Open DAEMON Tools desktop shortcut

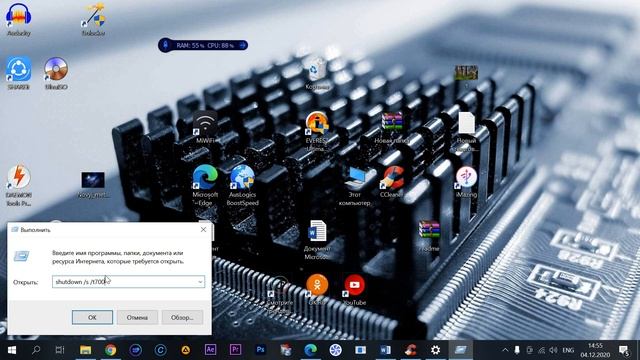tap(19, 186)
